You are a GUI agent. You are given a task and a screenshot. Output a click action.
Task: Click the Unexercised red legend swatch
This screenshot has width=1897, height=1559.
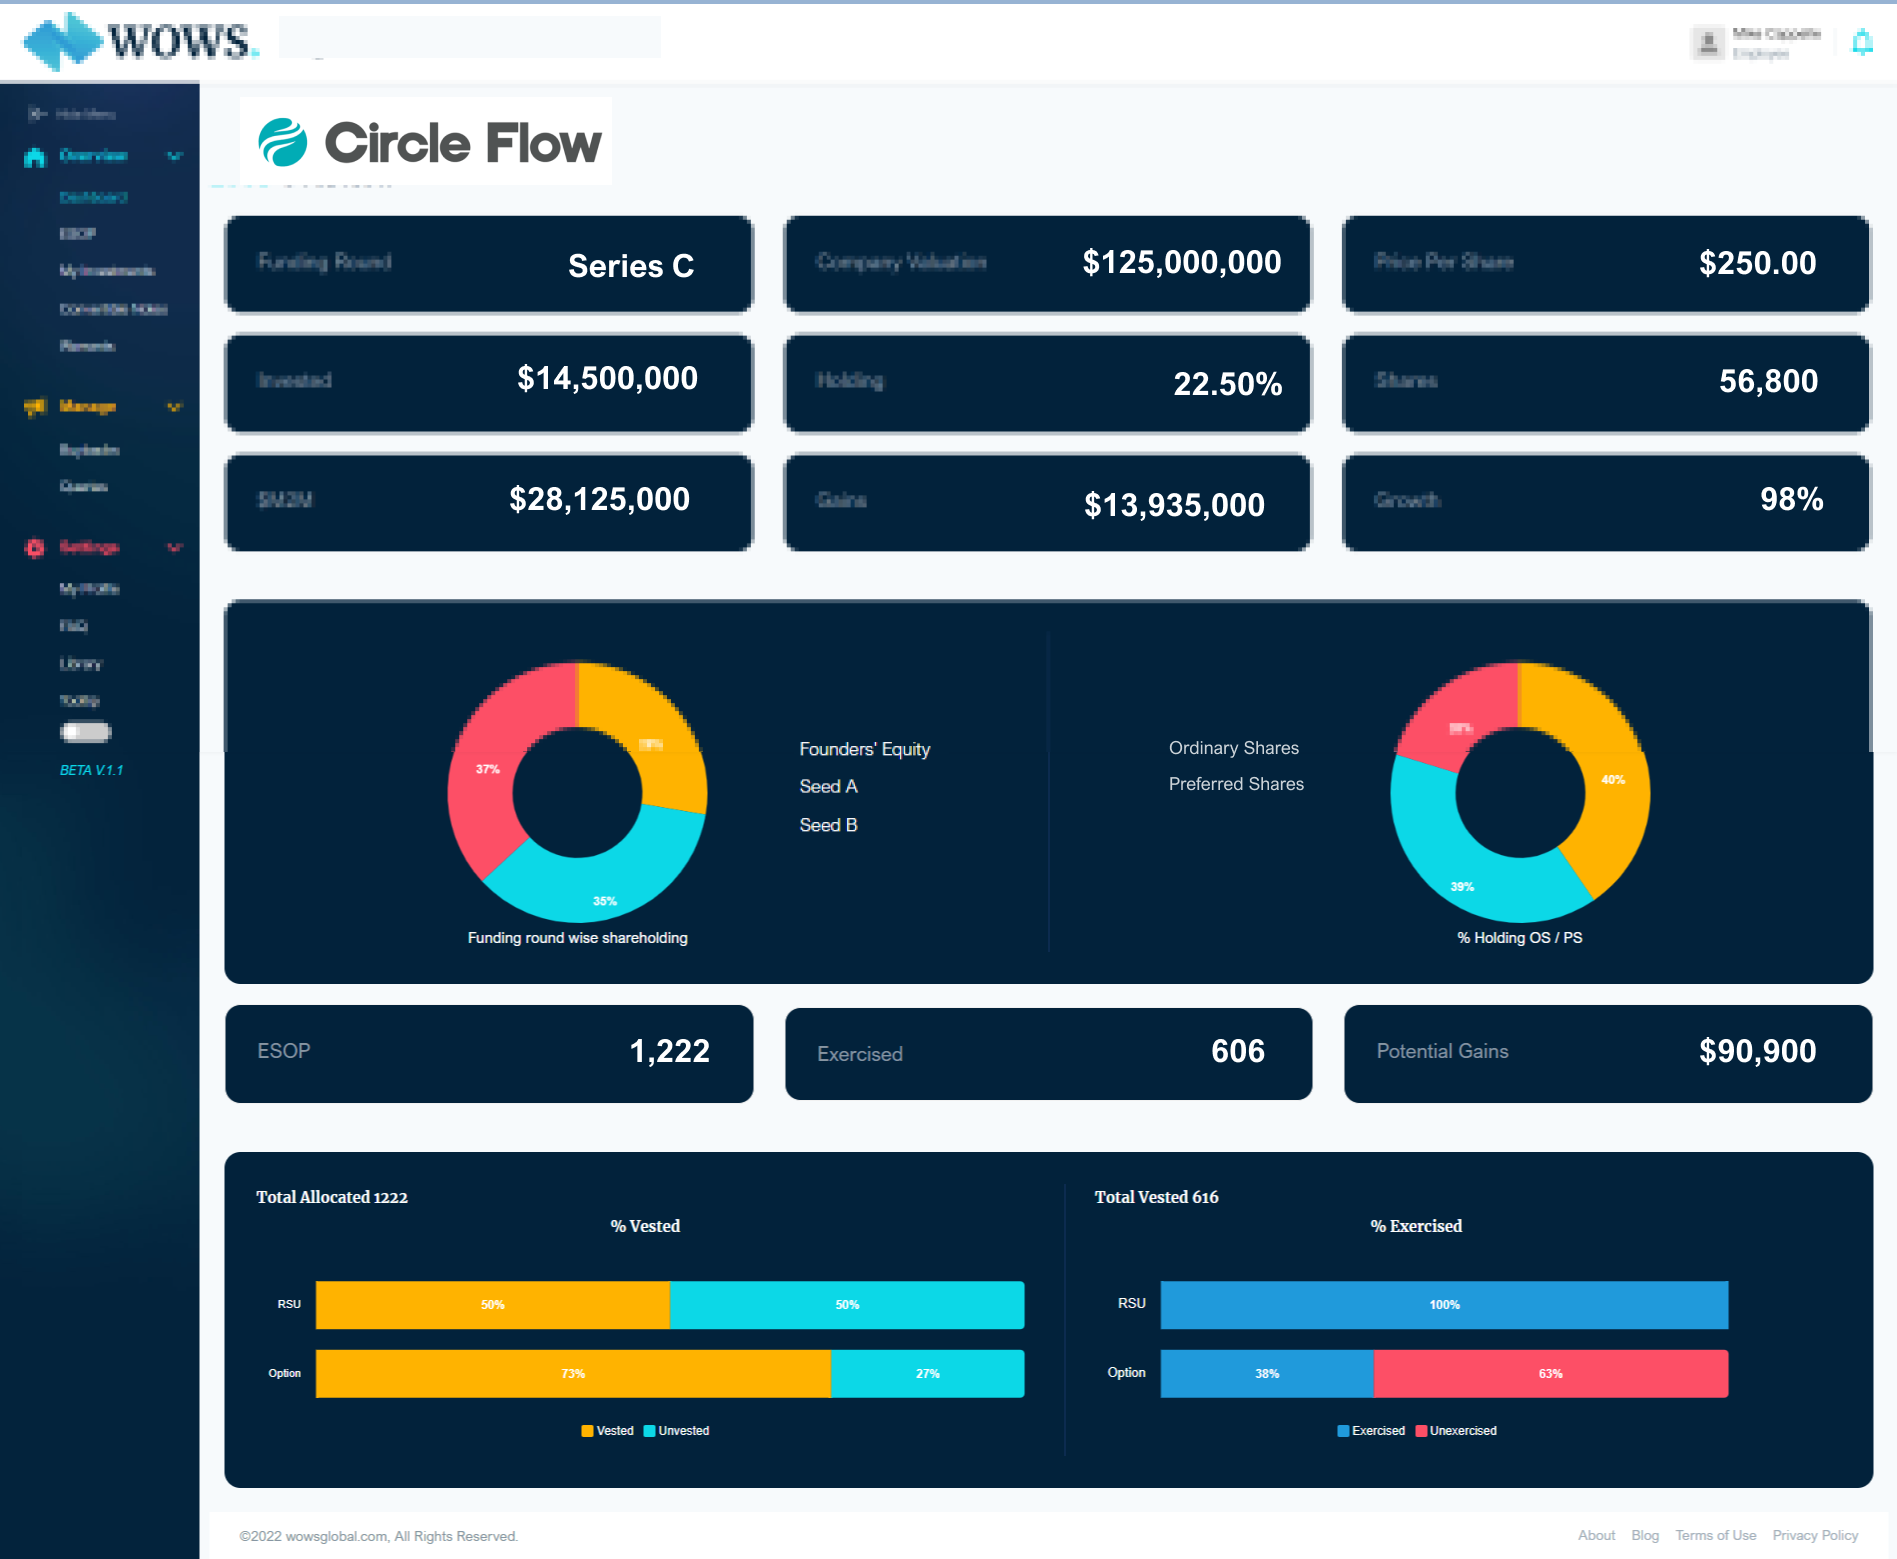tap(1421, 1431)
